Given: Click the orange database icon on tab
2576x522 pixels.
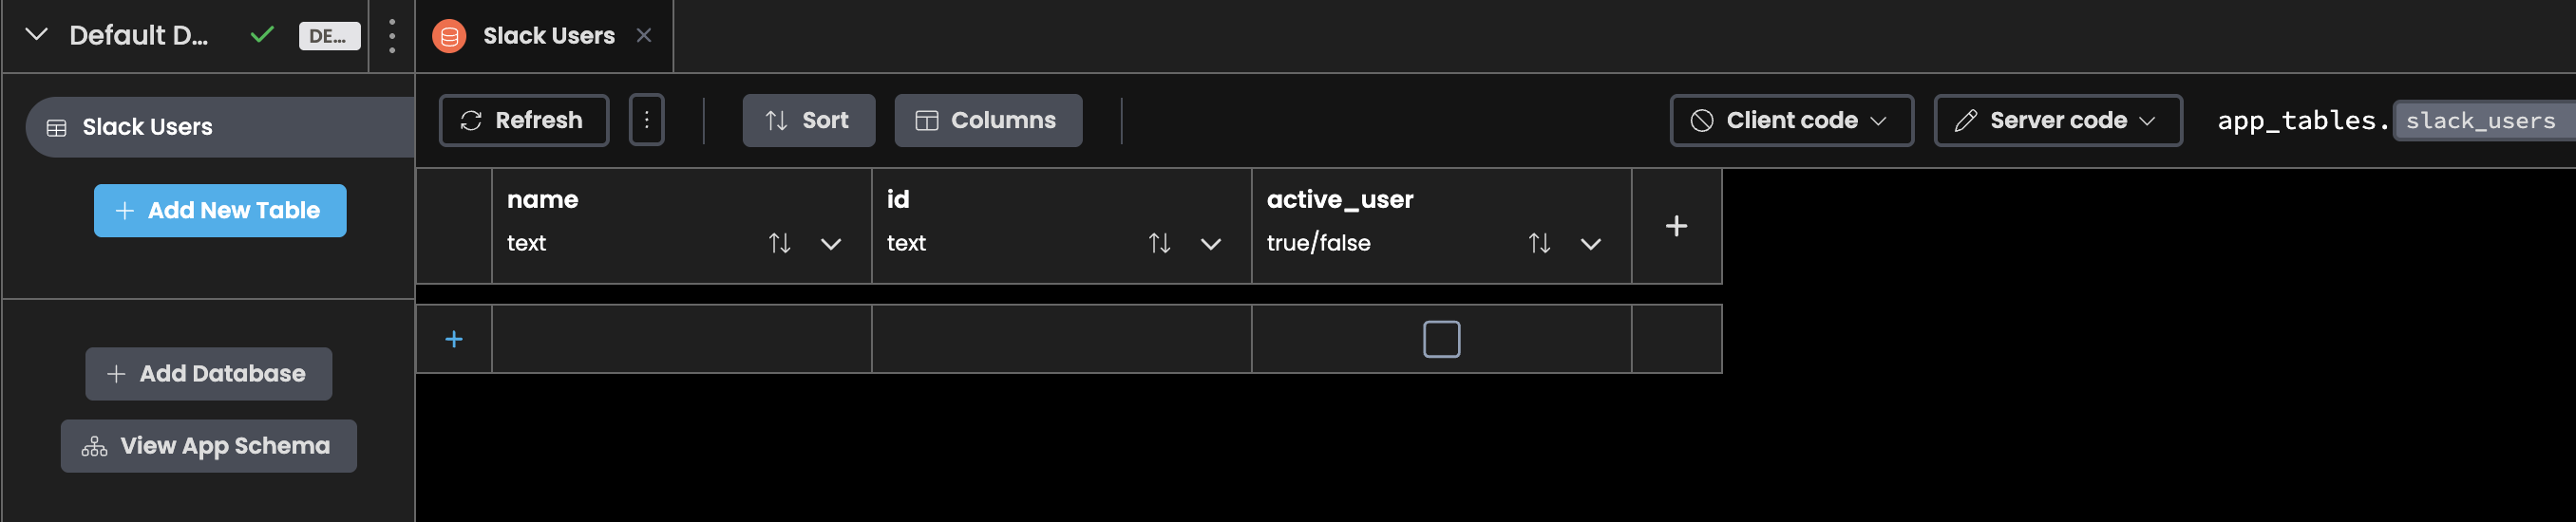Looking at the screenshot, I should [449, 36].
